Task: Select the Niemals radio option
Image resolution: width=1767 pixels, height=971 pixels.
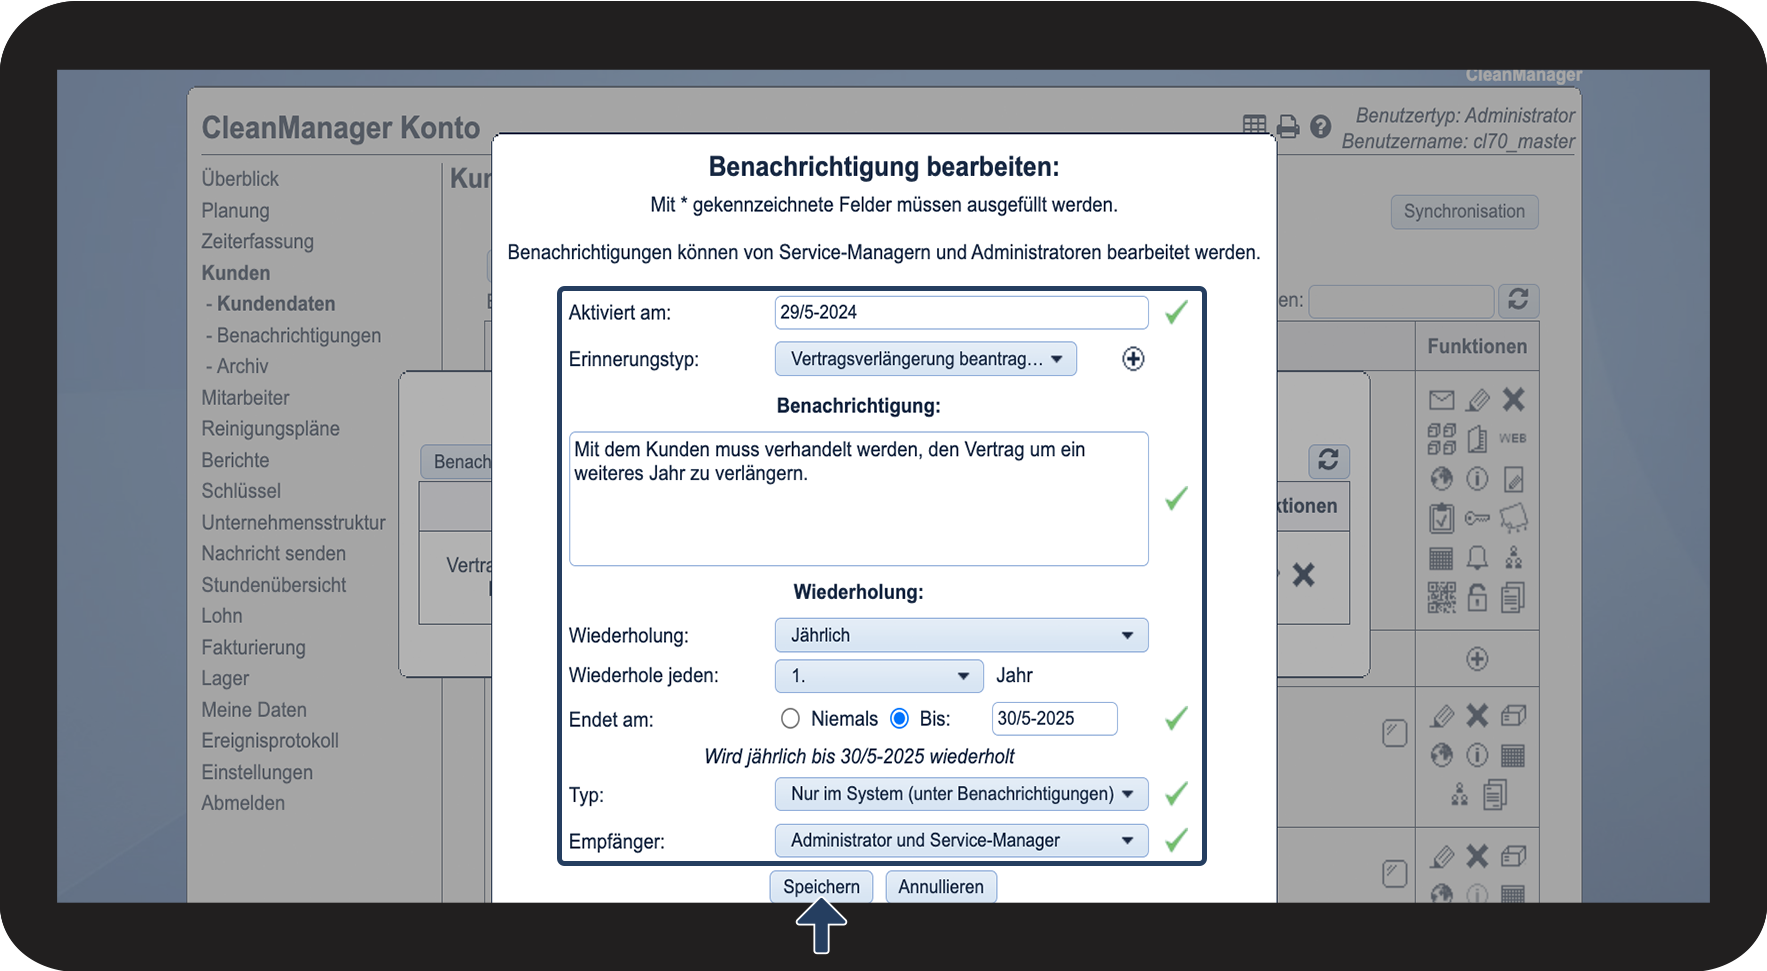Action: point(790,719)
